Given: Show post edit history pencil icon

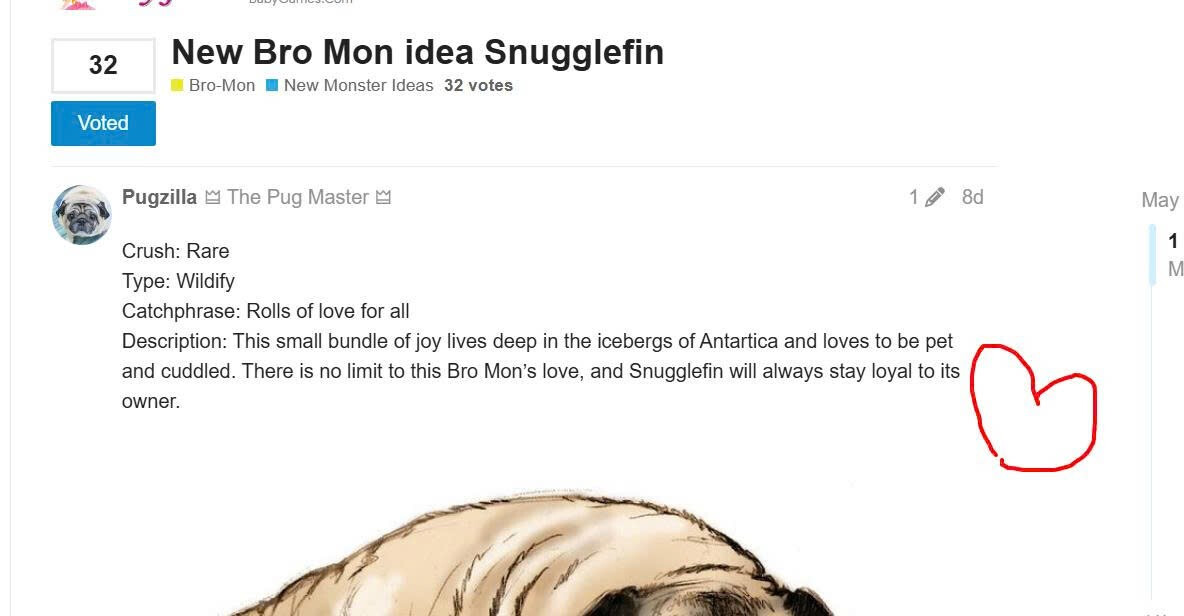Looking at the screenshot, I should click(x=935, y=197).
